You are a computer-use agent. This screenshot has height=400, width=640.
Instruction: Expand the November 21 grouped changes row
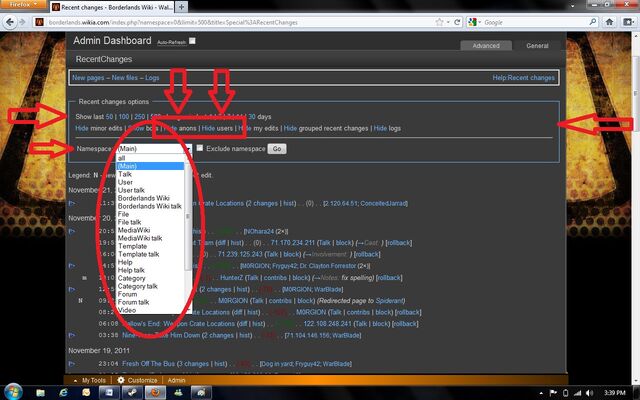click(72, 203)
